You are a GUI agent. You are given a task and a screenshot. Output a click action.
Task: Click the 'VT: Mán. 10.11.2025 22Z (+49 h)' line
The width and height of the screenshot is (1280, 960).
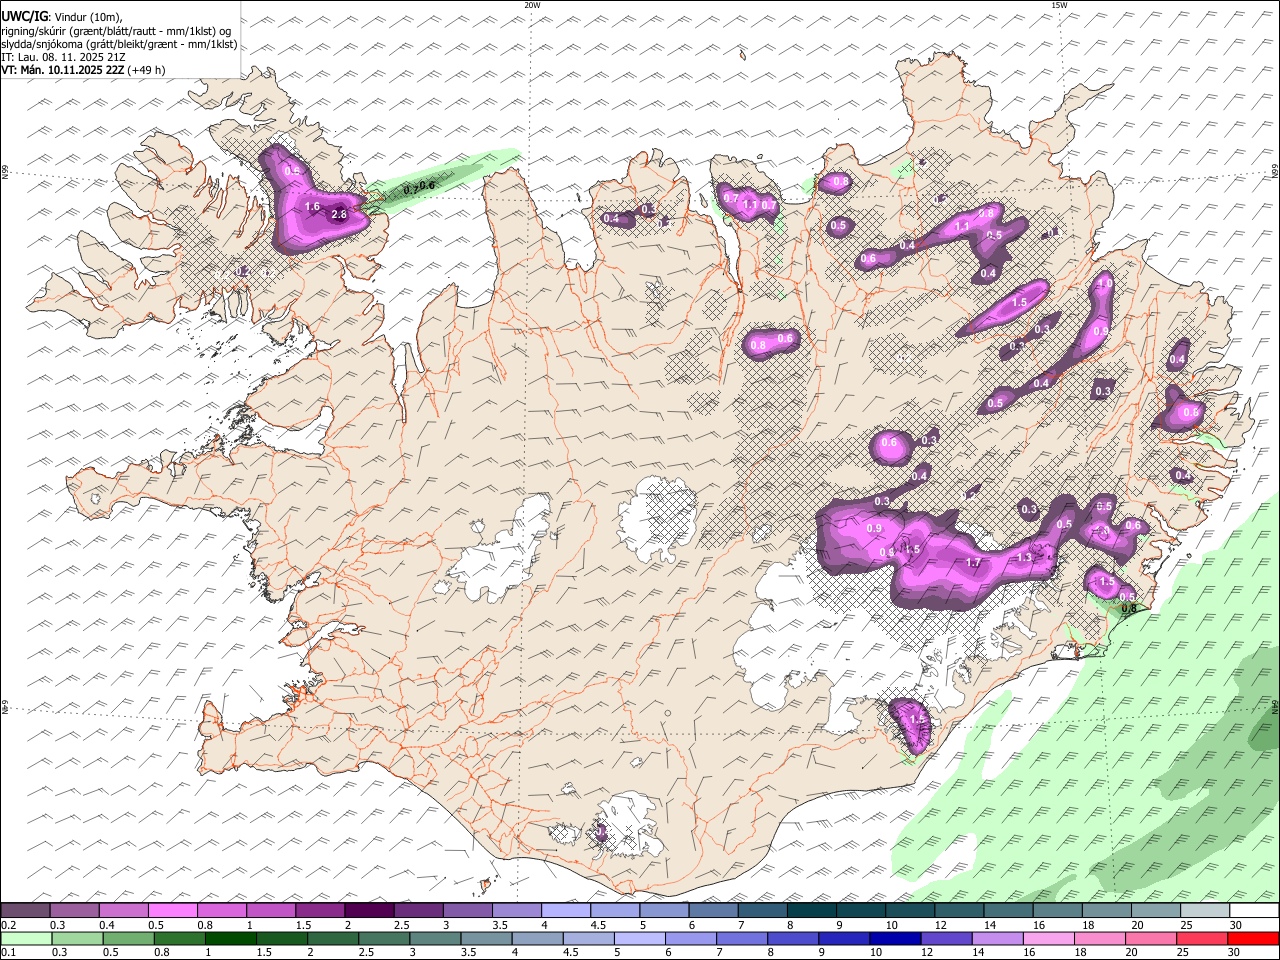coord(84,70)
